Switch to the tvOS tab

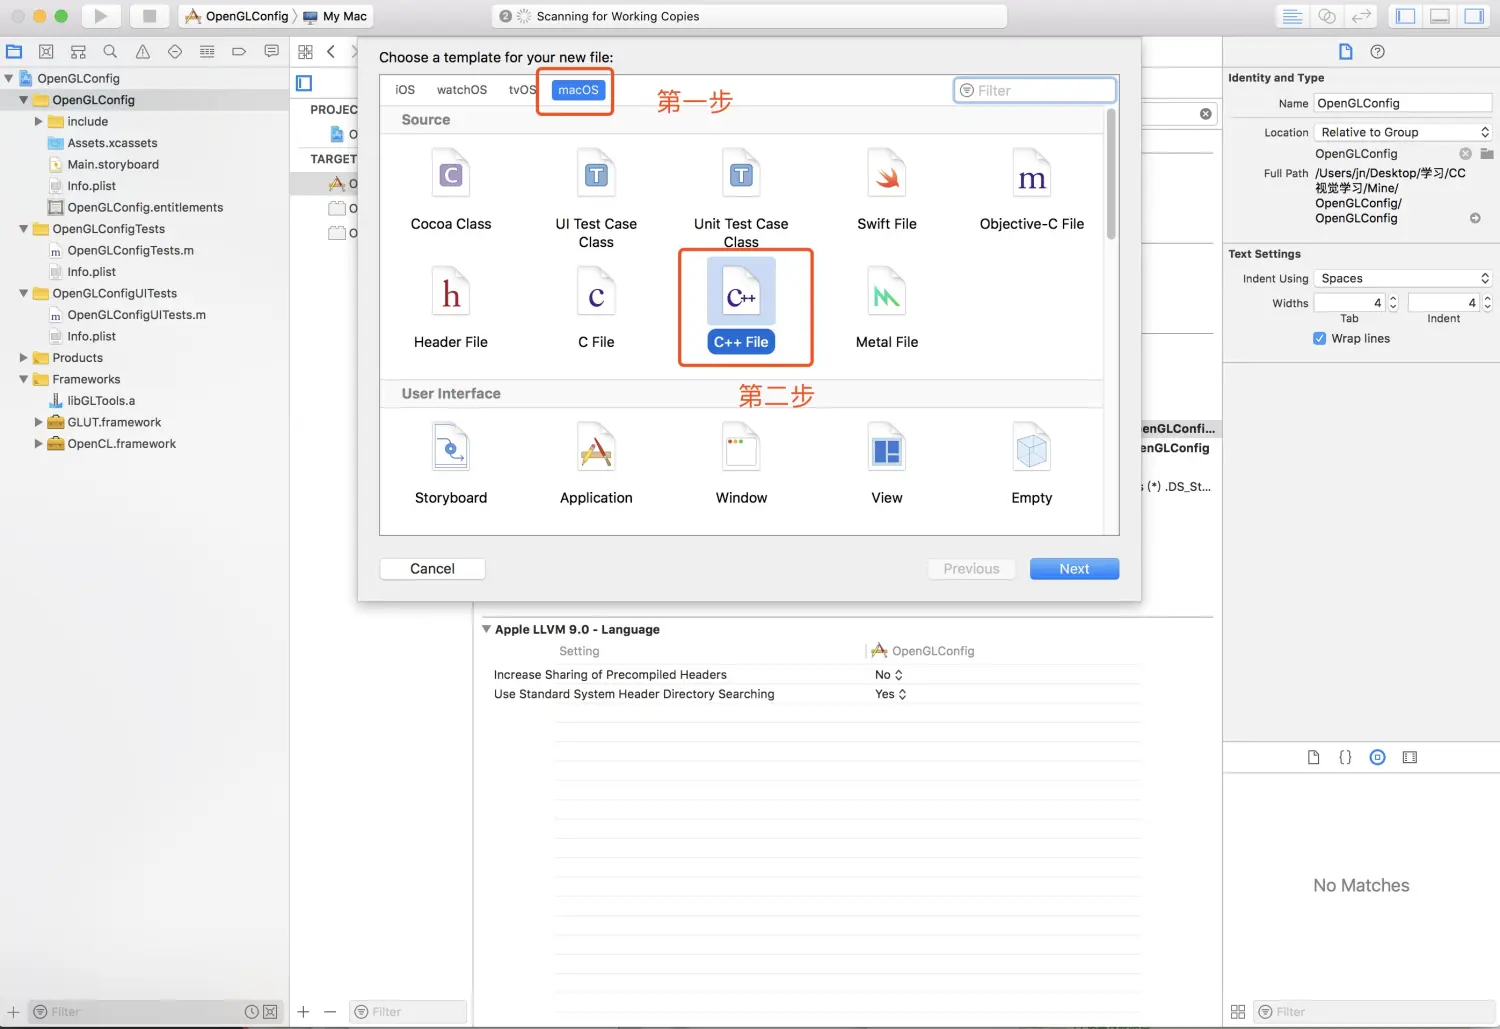[522, 90]
